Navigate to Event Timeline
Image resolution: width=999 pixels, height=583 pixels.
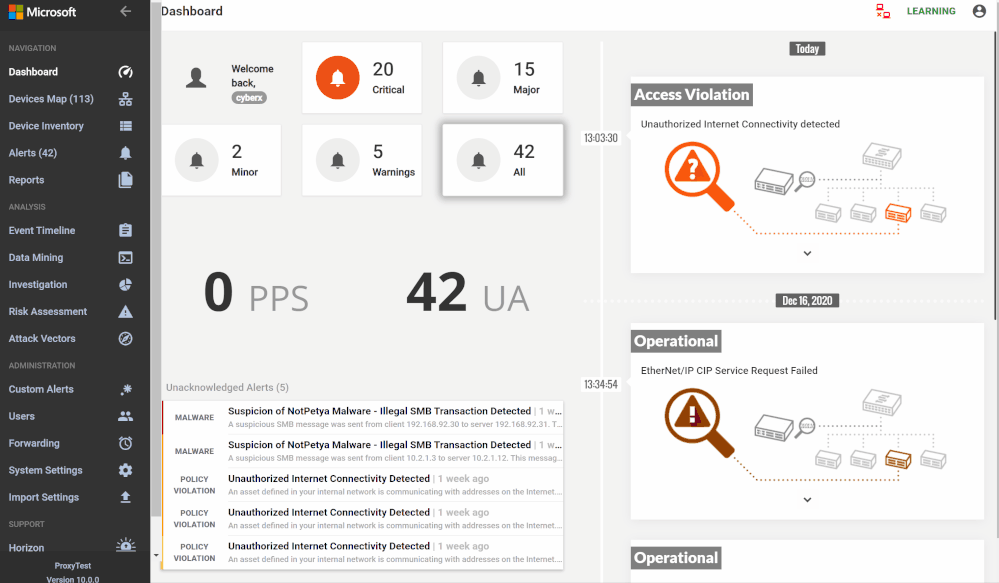41,231
